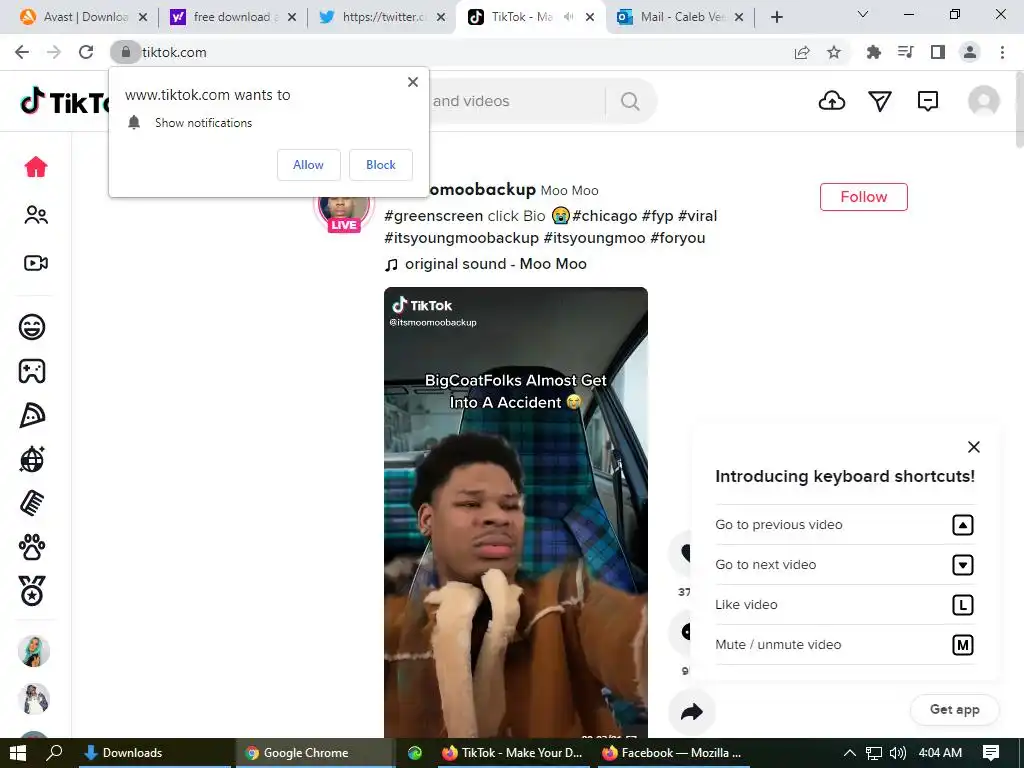Open the For You home icon in sidebar
Viewport: 1024px width, 768px height.
(36, 167)
